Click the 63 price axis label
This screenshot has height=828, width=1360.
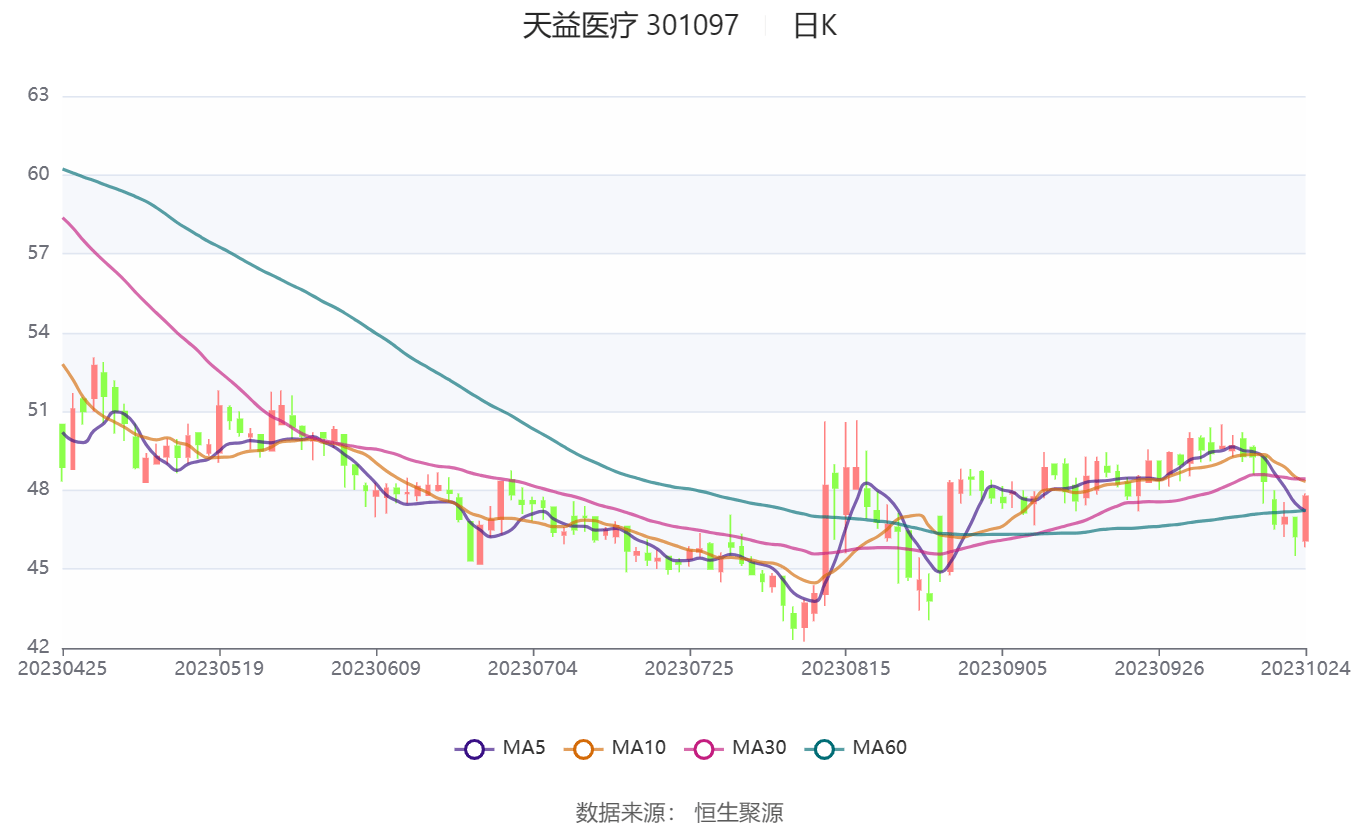tap(38, 96)
